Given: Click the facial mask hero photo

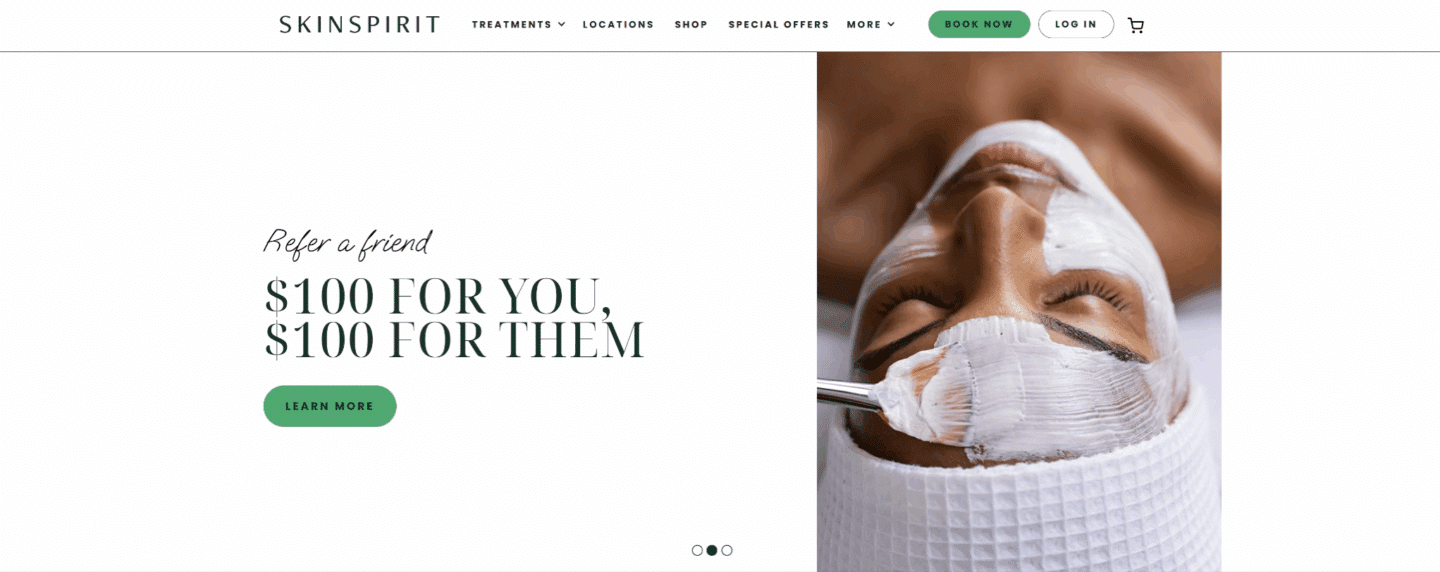Looking at the screenshot, I should pos(1019,312).
